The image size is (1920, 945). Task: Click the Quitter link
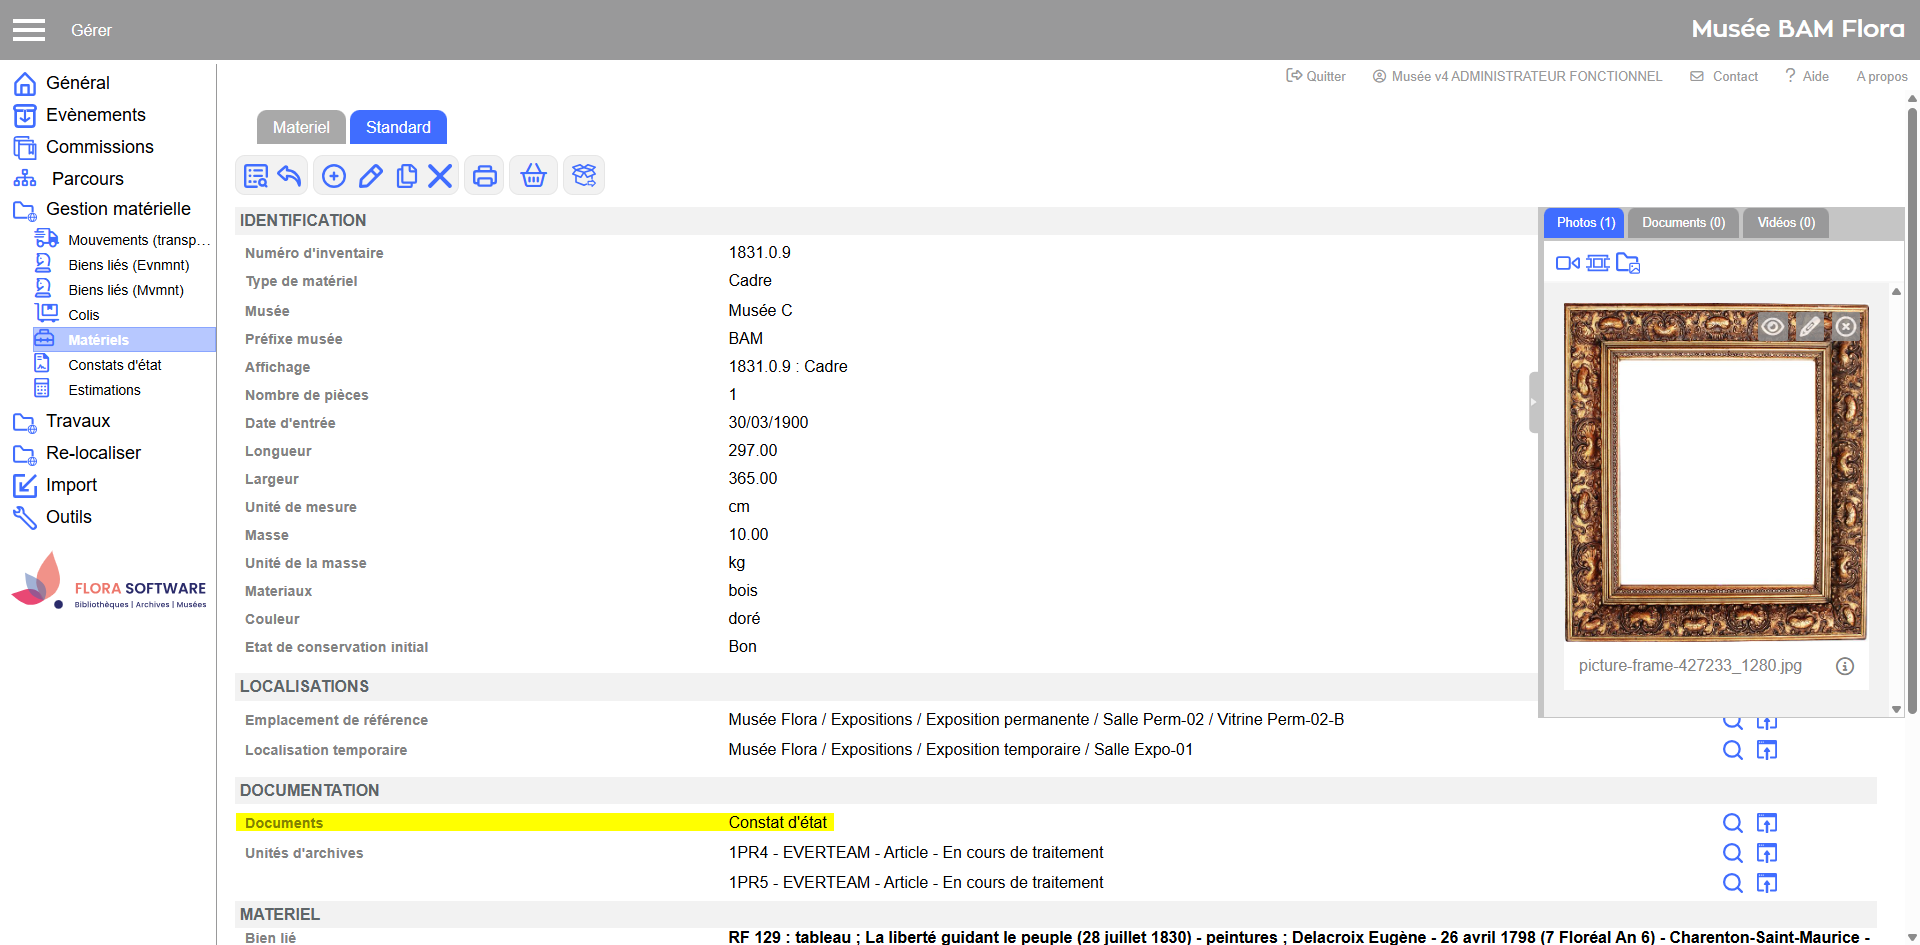pos(1316,76)
